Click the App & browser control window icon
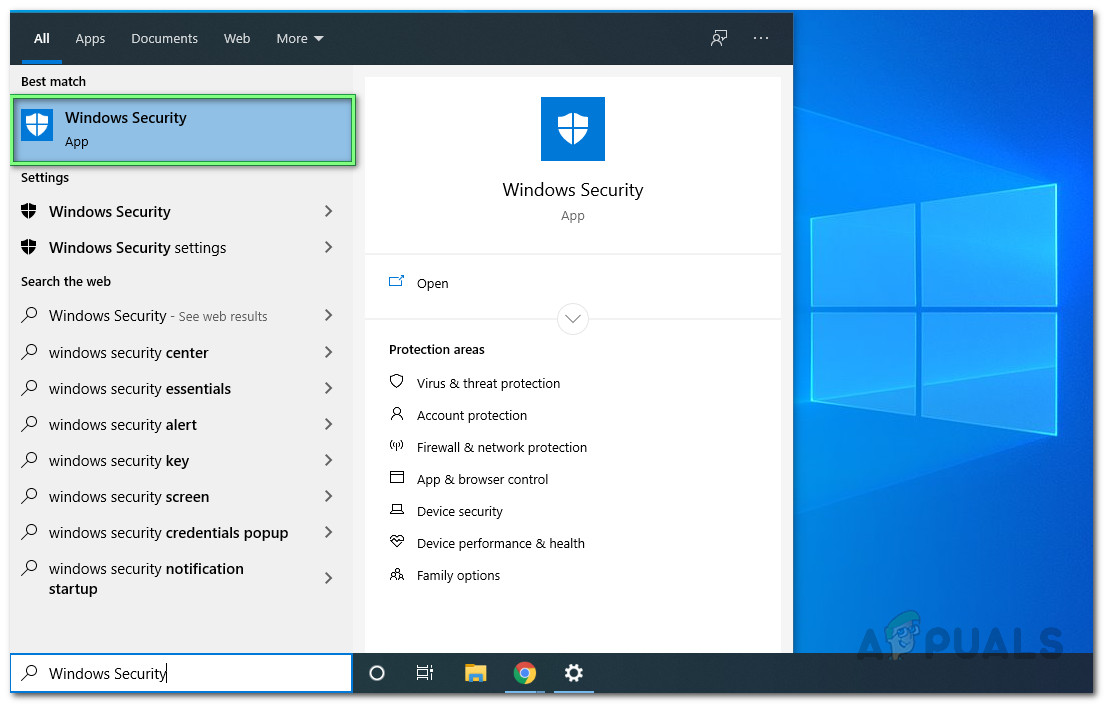1104x704 pixels. (x=396, y=477)
